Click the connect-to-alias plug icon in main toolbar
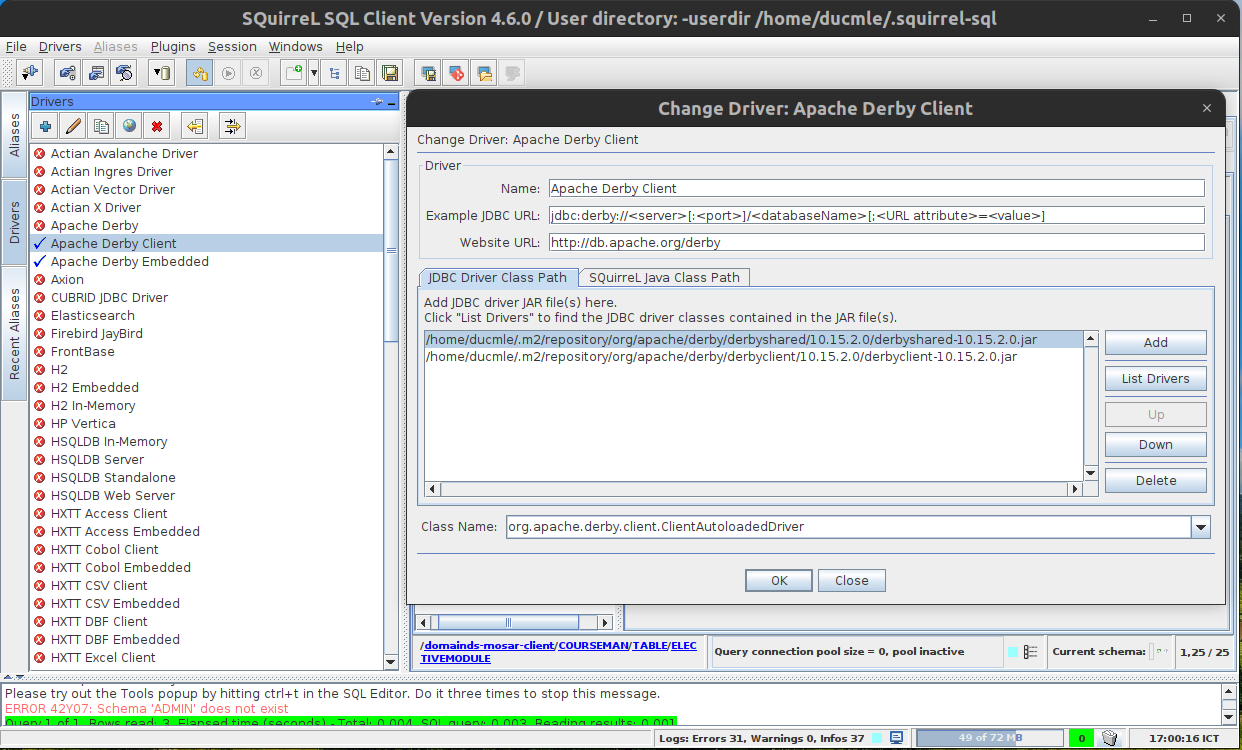 30,73
